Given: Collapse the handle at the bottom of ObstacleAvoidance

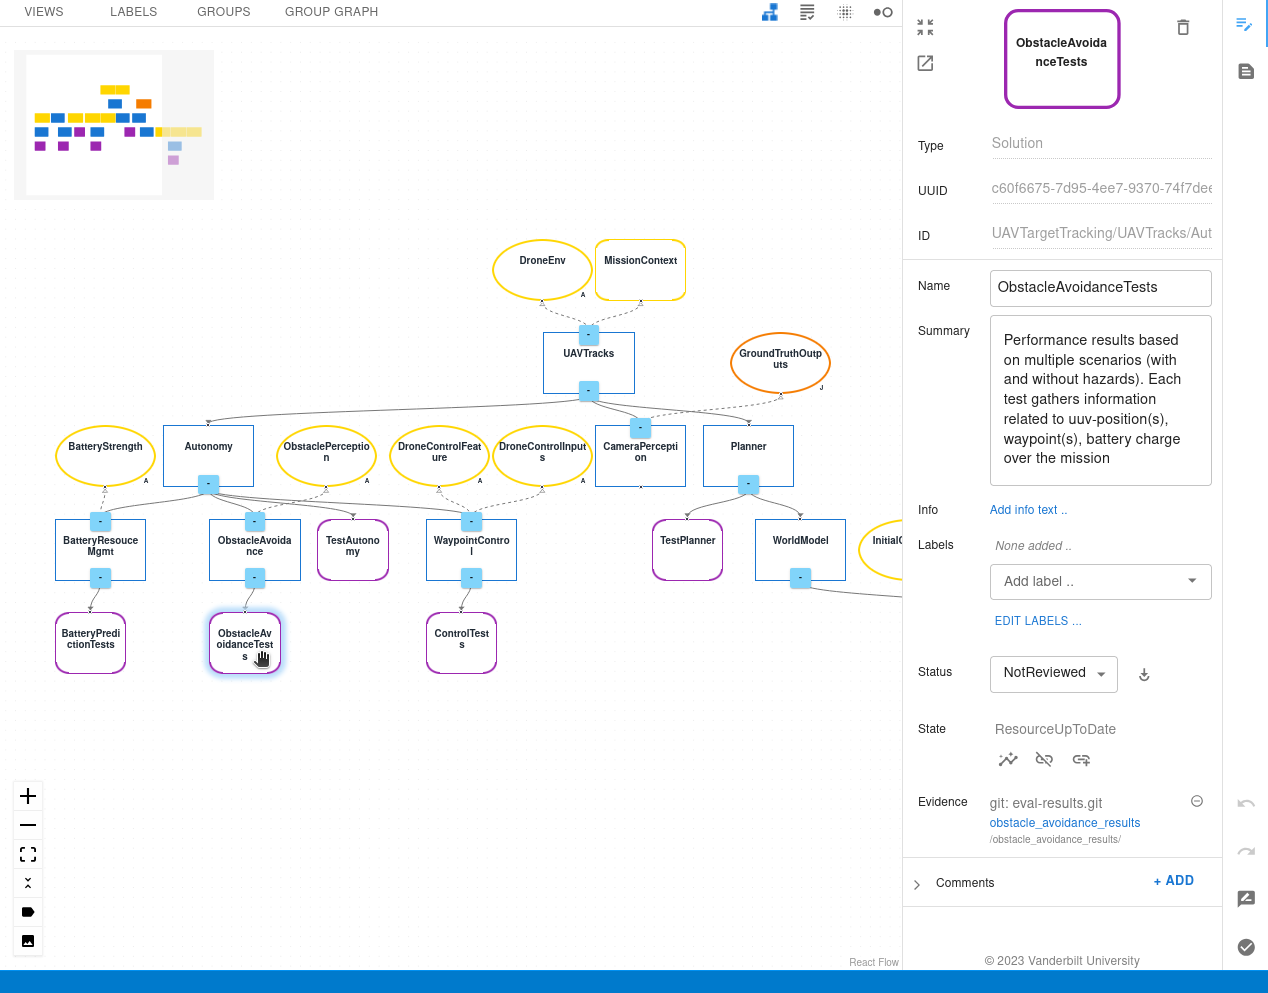Looking at the screenshot, I should pyautogui.click(x=255, y=577).
